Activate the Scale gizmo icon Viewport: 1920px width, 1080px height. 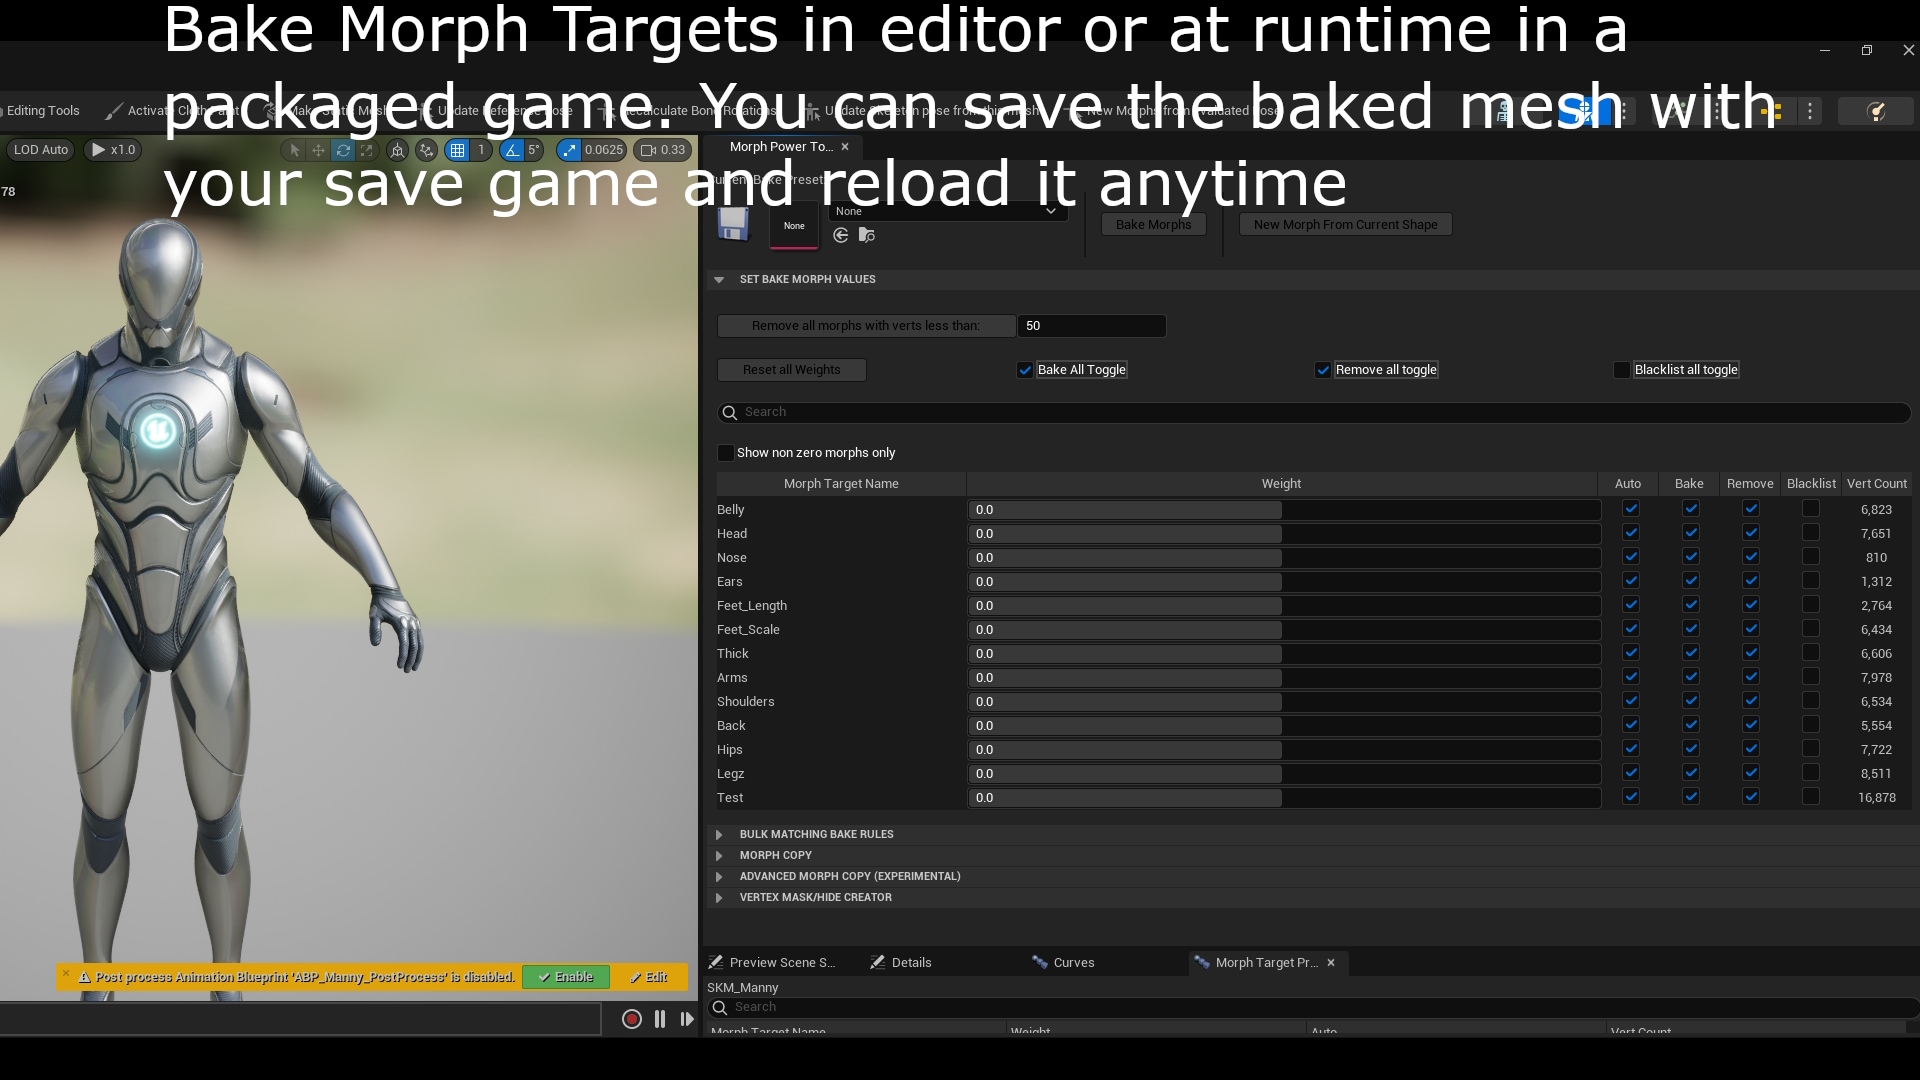tap(367, 150)
